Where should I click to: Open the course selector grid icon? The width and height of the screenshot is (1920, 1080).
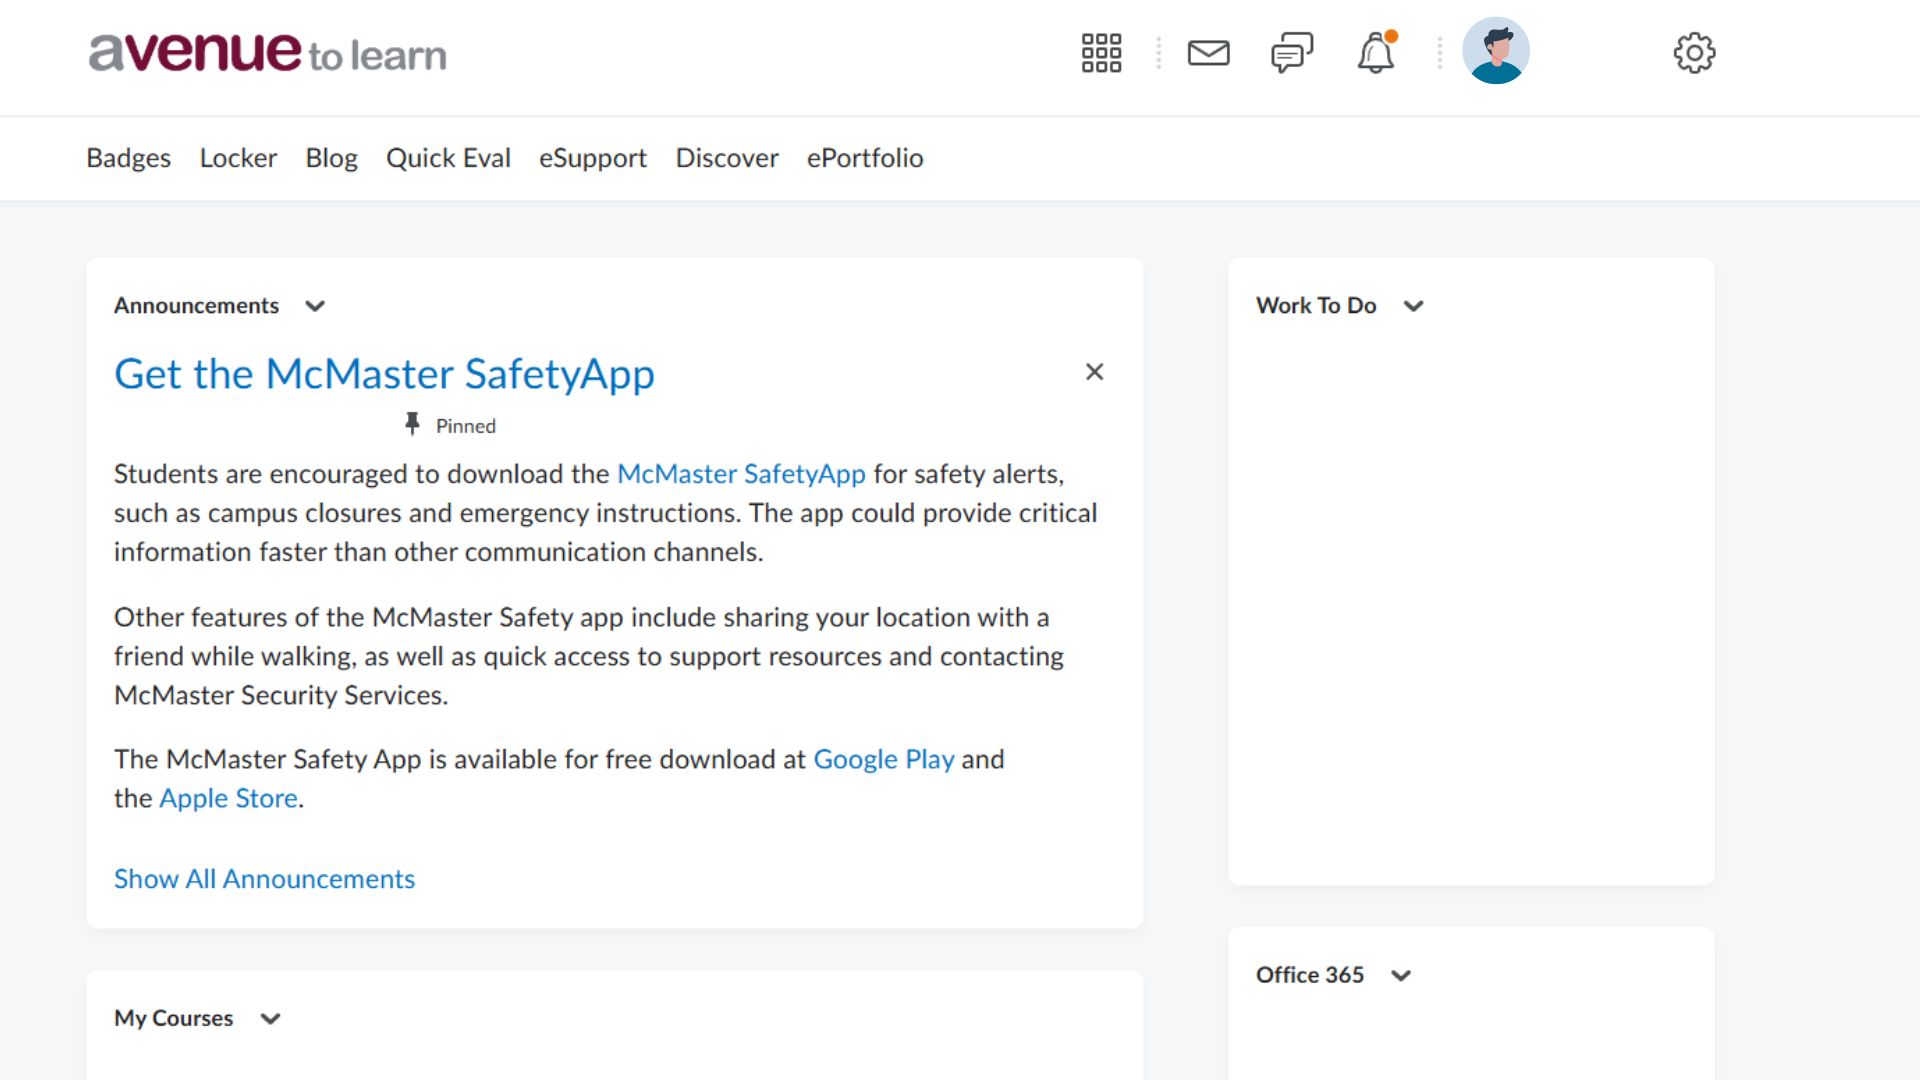(1101, 53)
